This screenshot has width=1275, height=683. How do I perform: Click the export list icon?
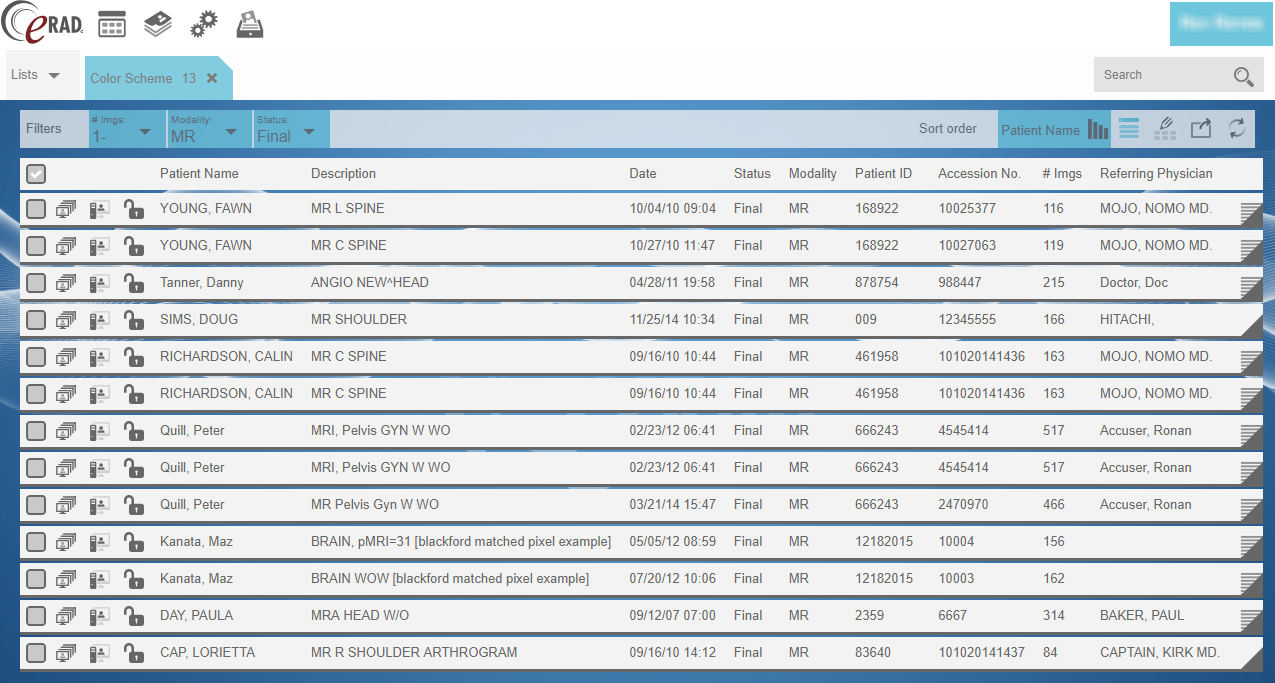click(1201, 129)
